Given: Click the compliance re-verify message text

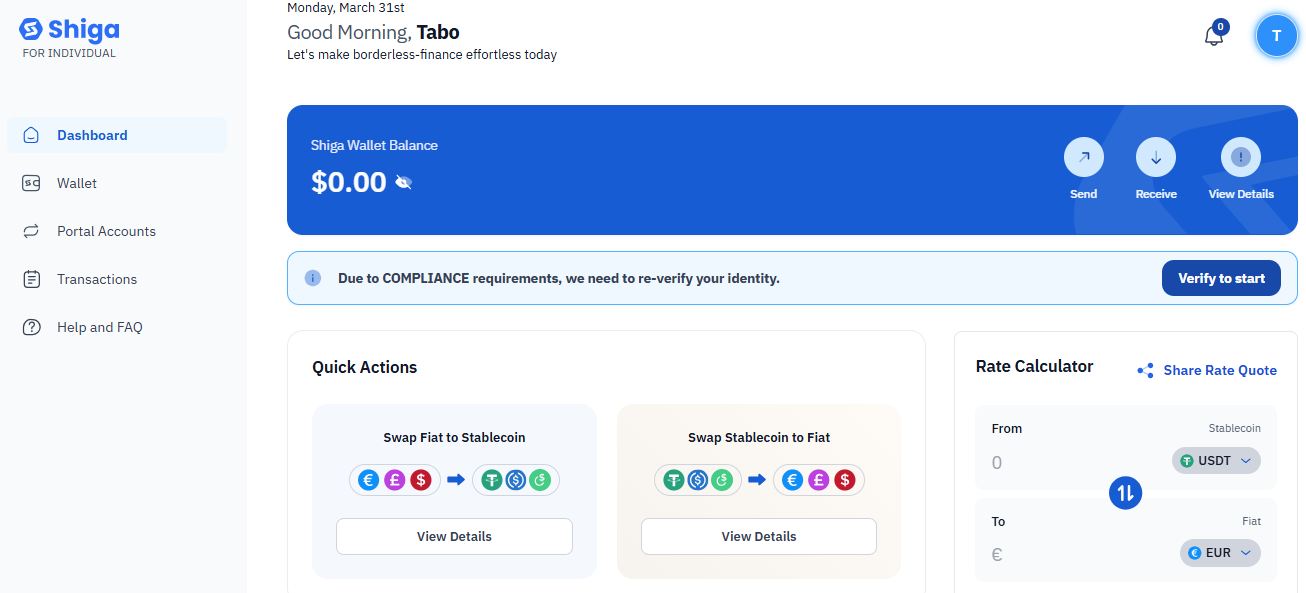Looking at the screenshot, I should [559, 278].
